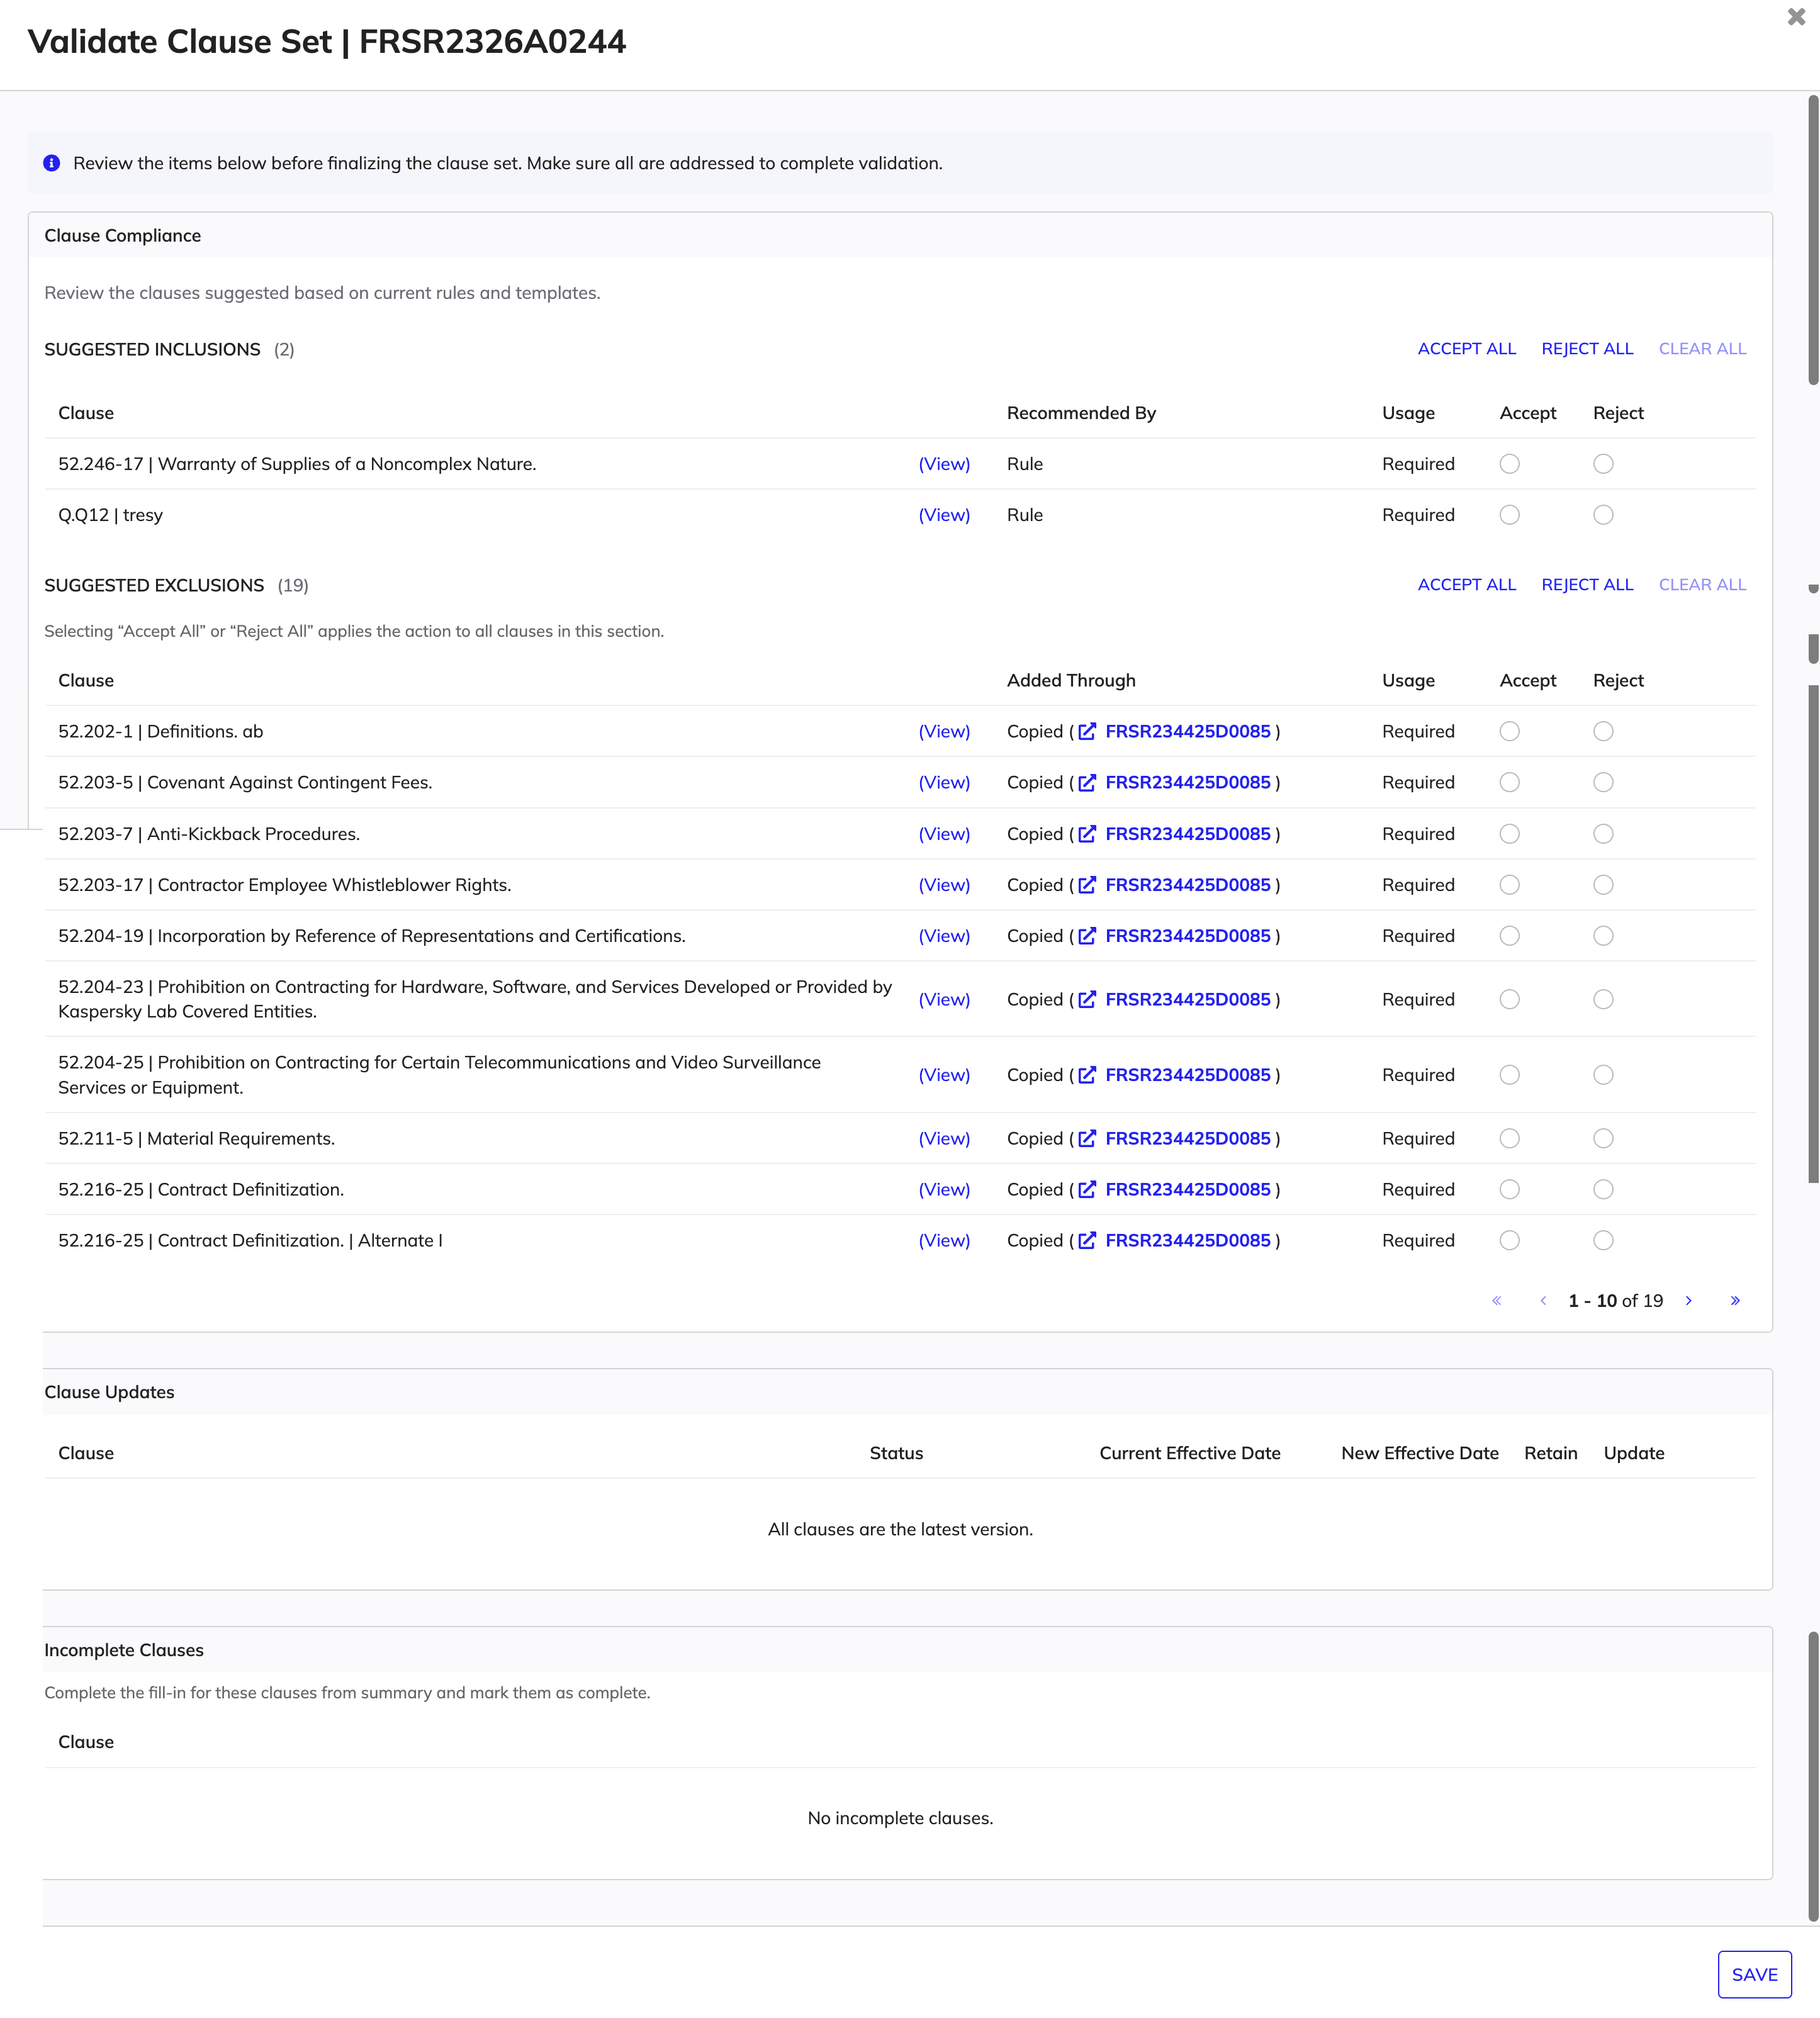Select 'All clauses are the latest version.' text
Screen dimensions: 1820x2018
pyautogui.click(x=900, y=1529)
